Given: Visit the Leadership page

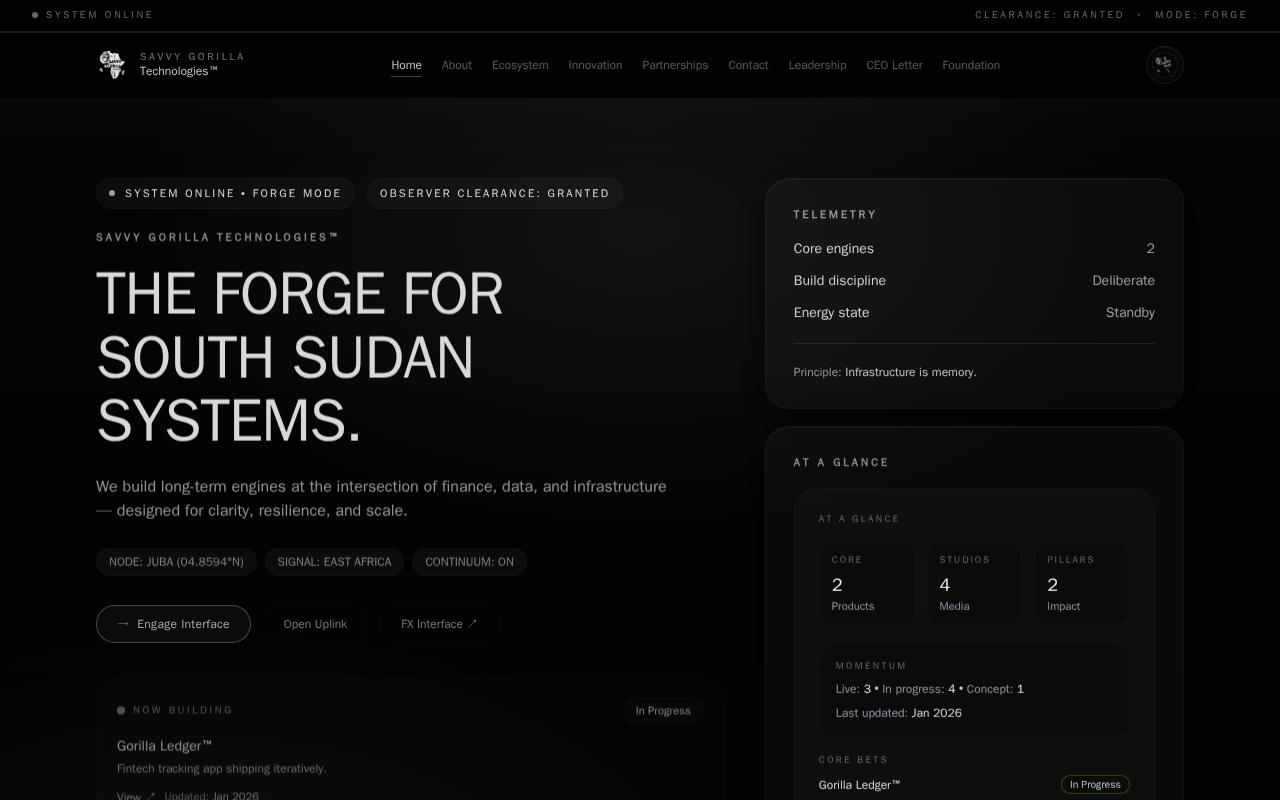Looking at the screenshot, I should tap(817, 65).
